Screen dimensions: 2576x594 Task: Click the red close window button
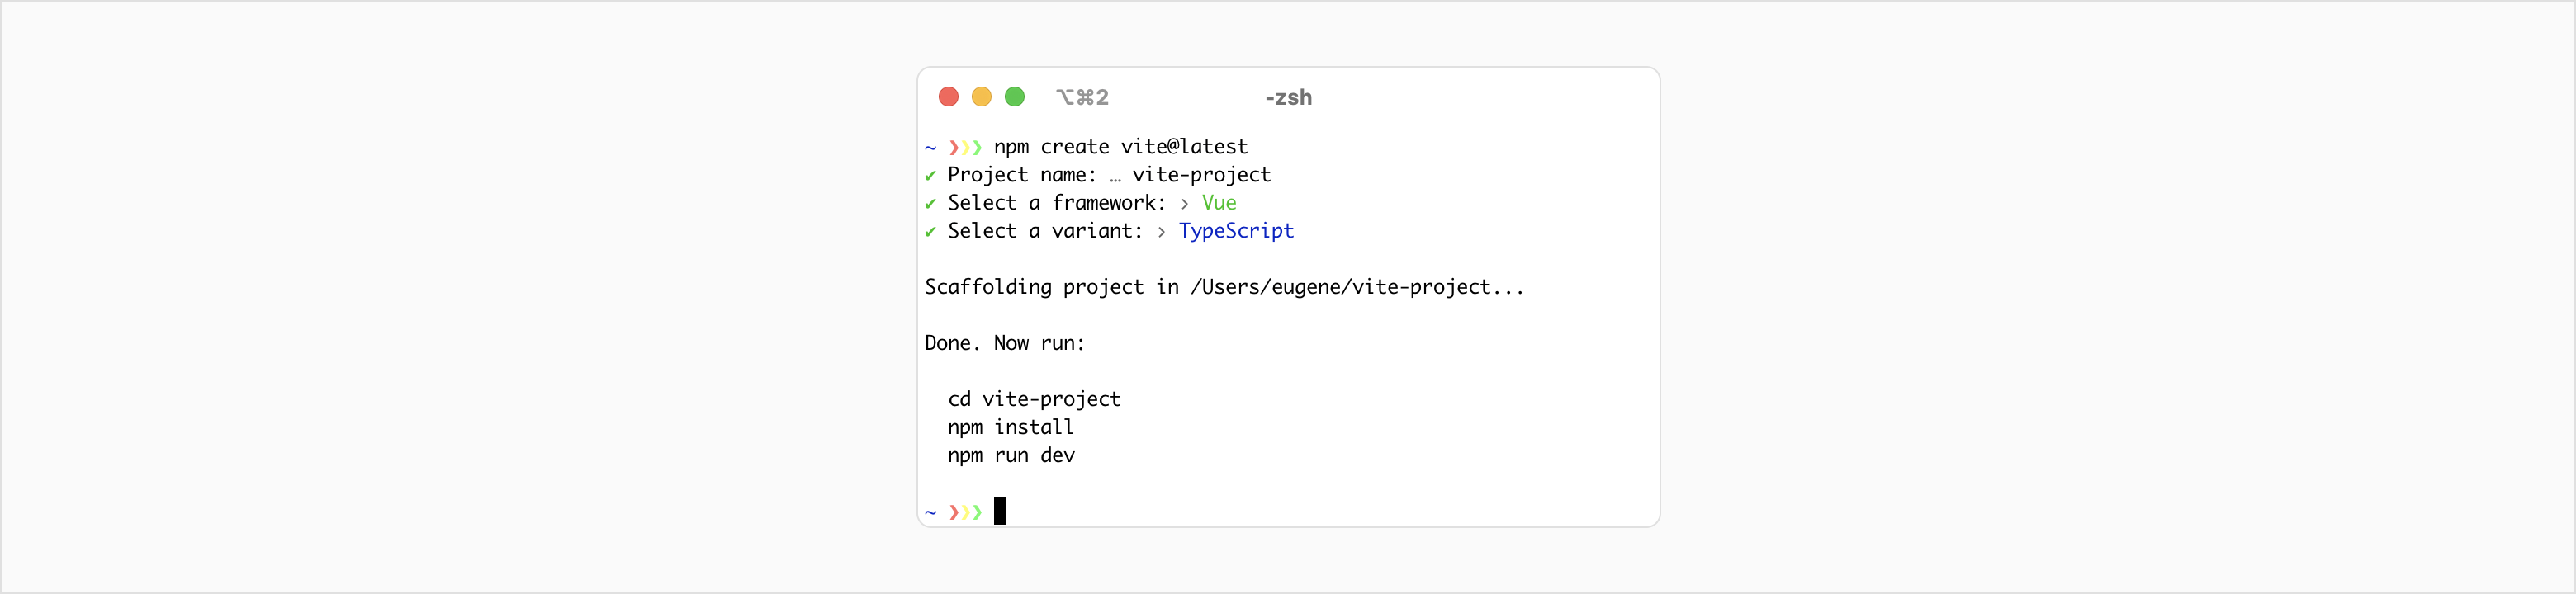click(x=948, y=97)
